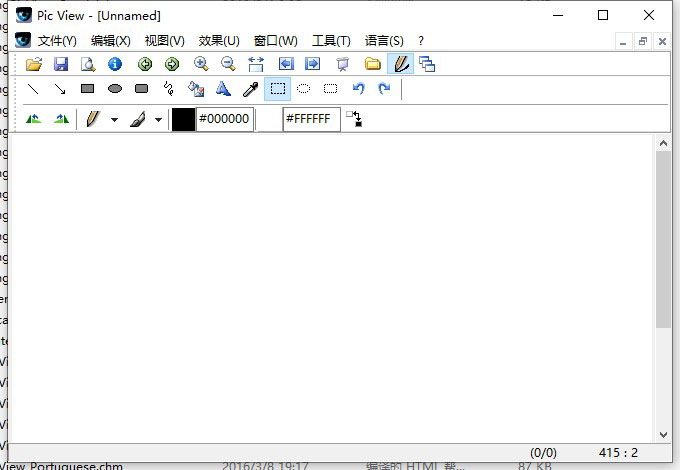Image resolution: width=680 pixels, height=470 pixels.
Task: Click the vertical scrollbar up arrow
Action: tap(663, 143)
